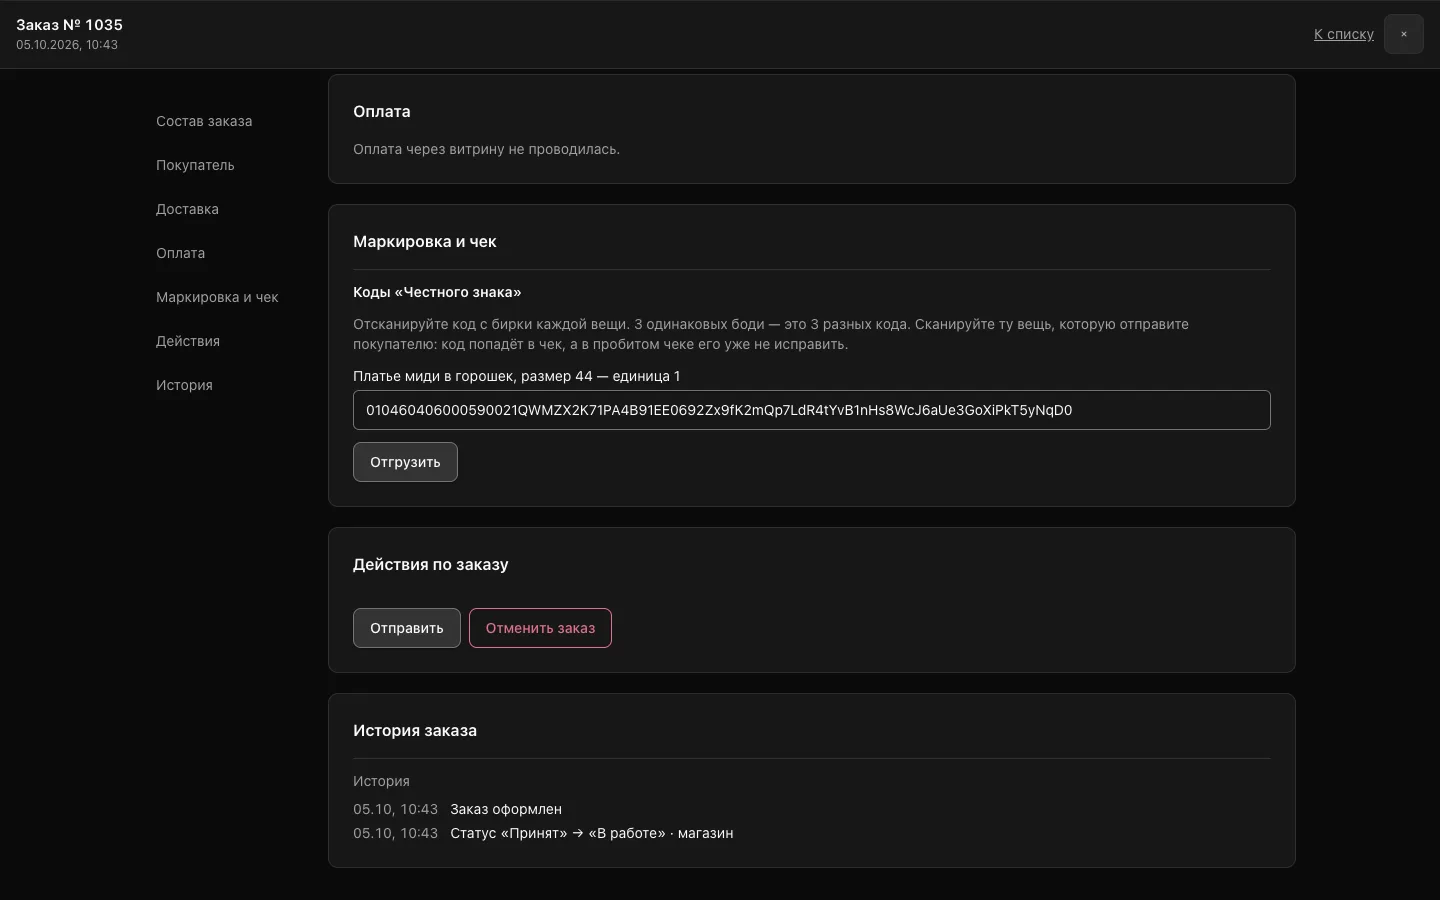Click the «Отправить» button
1440x900 pixels.
click(x=406, y=628)
